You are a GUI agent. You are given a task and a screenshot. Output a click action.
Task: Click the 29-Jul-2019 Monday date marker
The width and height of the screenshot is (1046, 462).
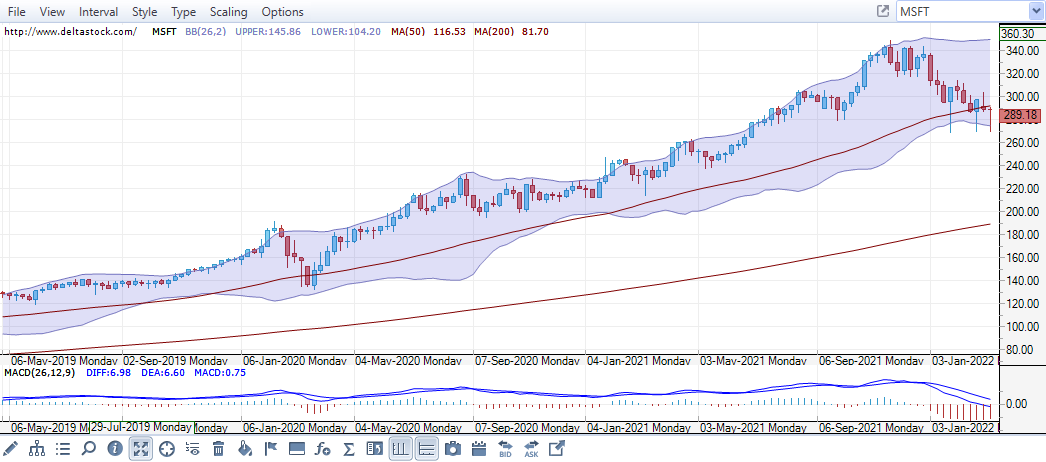(141, 427)
